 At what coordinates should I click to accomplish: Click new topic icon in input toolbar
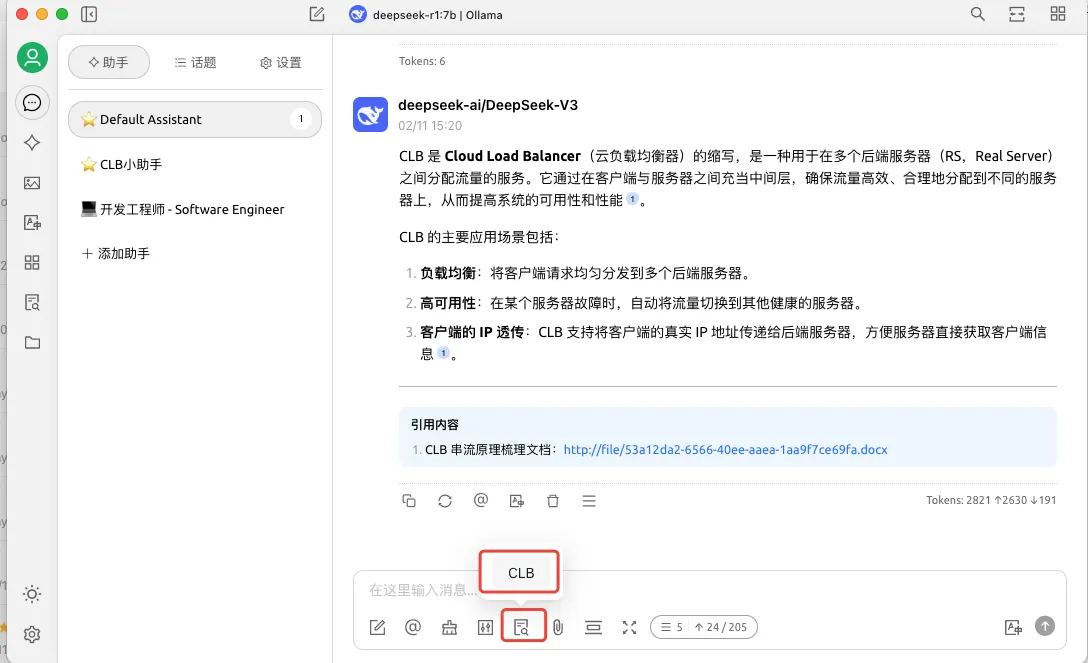click(377, 628)
